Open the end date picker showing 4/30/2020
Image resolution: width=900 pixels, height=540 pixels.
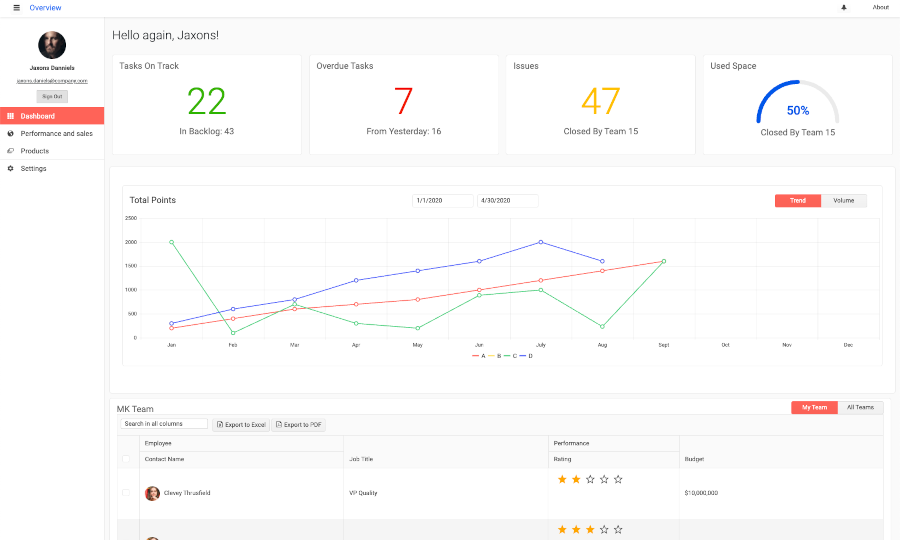coord(507,201)
